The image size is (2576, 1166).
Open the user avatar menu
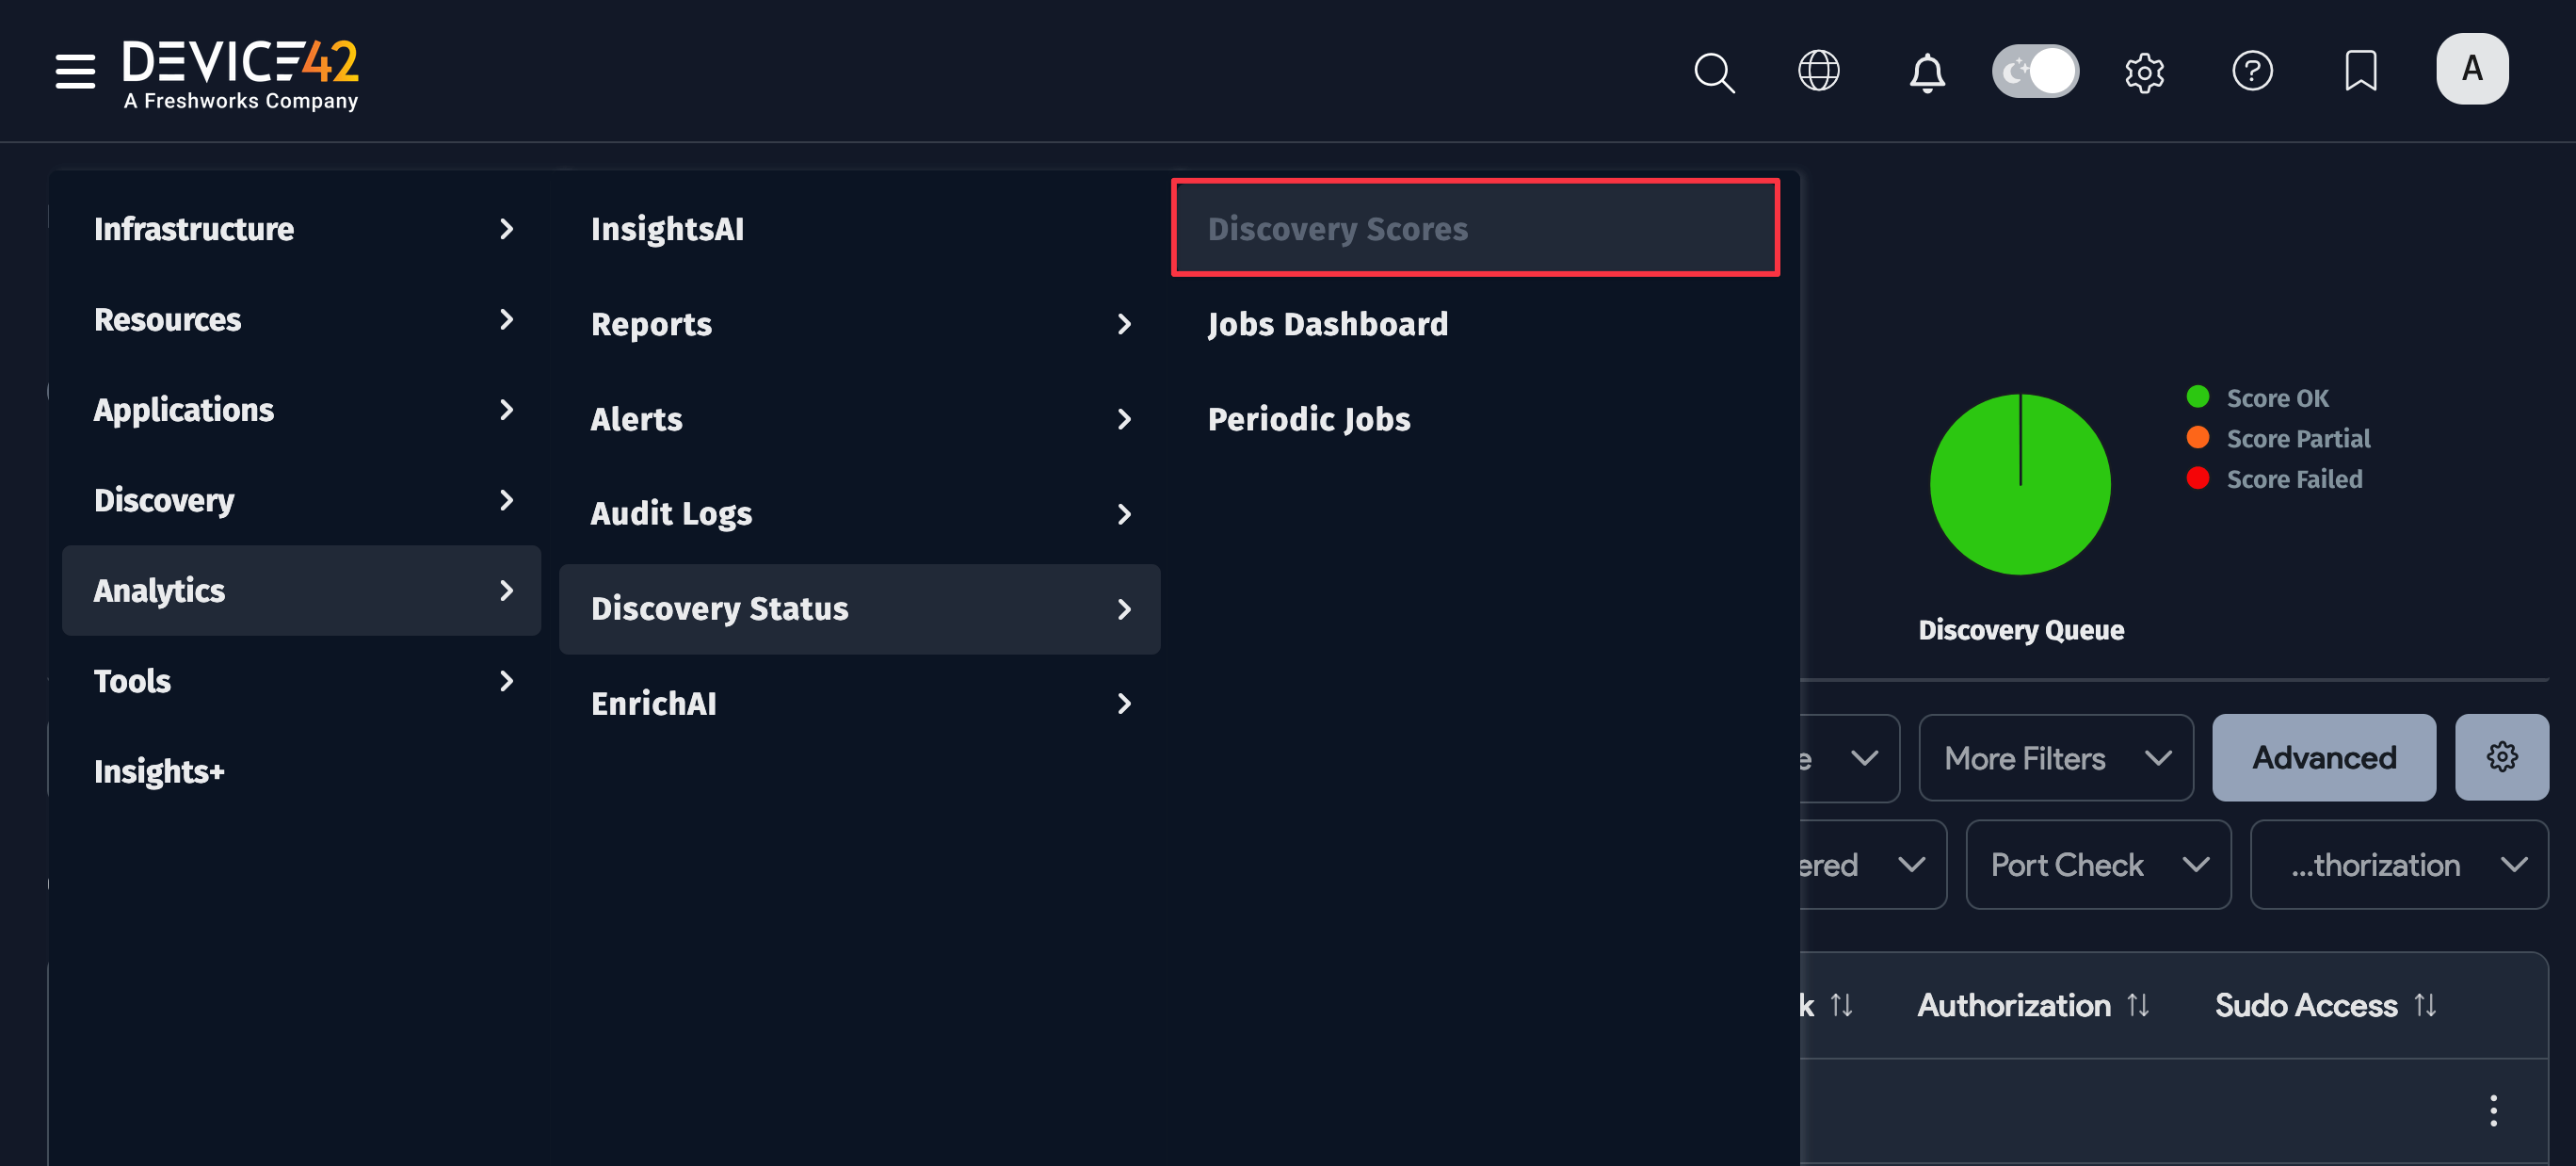click(x=2472, y=68)
